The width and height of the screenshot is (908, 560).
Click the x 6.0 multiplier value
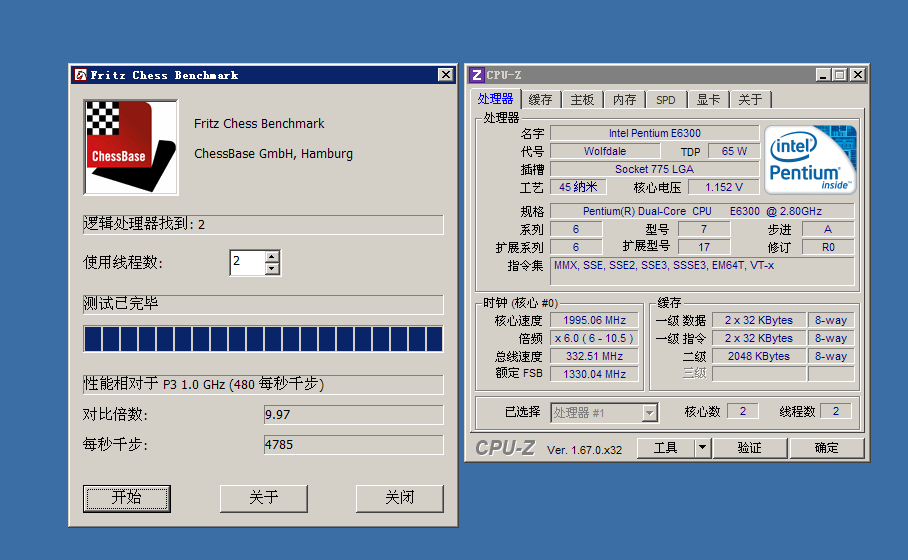pyautogui.click(x=594, y=338)
